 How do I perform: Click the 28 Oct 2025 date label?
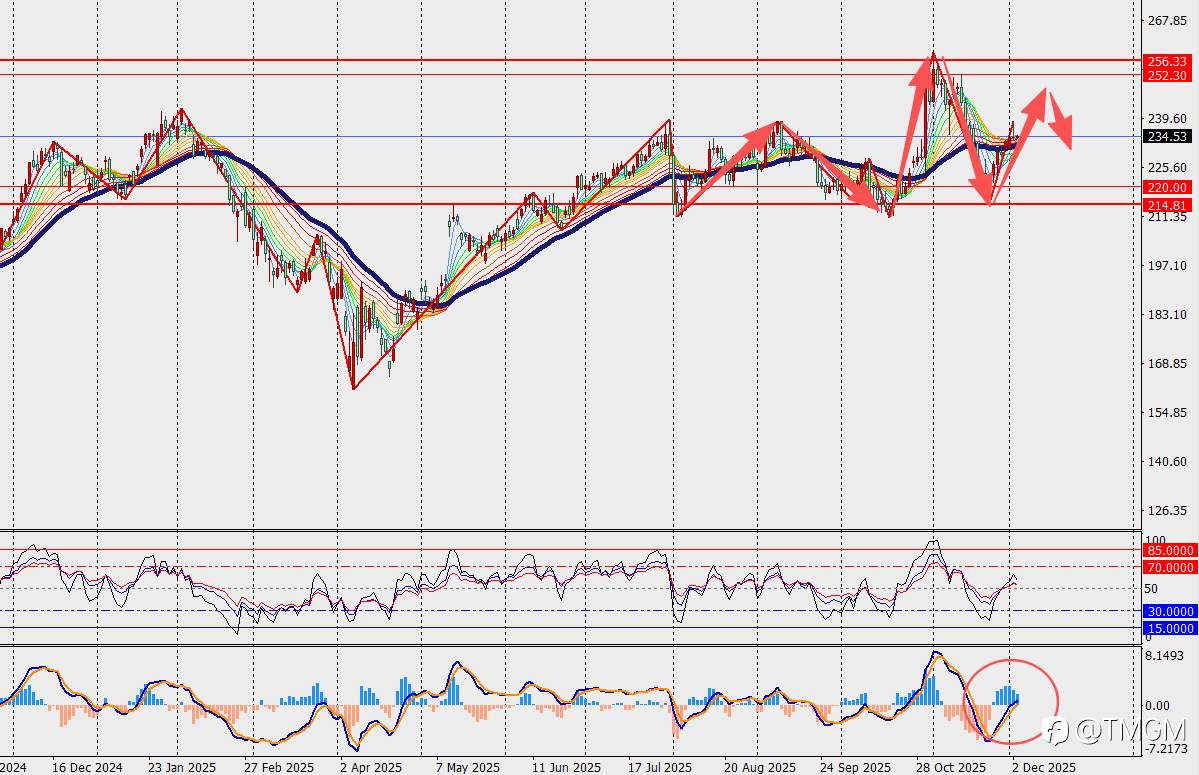(x=950, y=767)
